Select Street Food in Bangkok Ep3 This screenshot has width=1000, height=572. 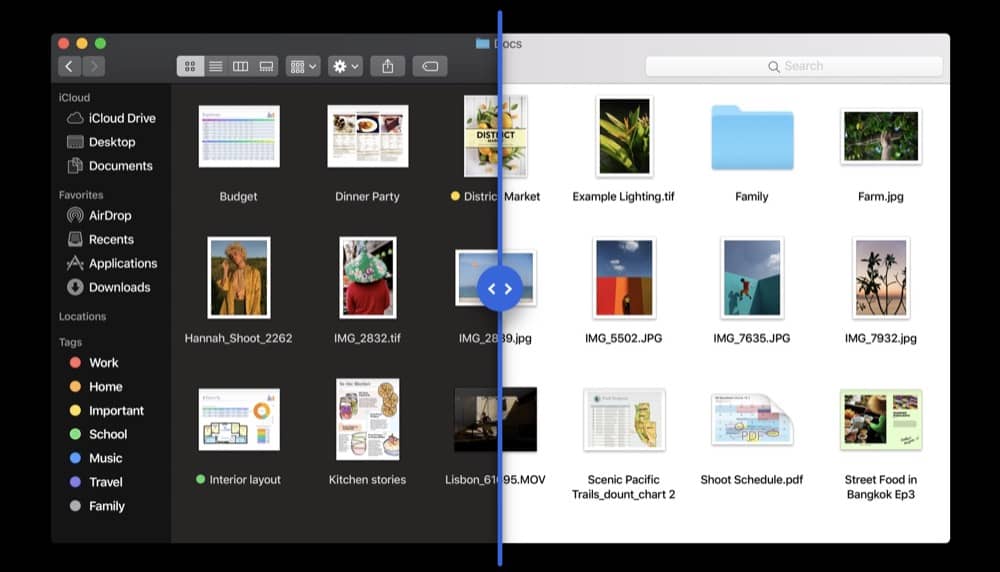tap(881, 420)
